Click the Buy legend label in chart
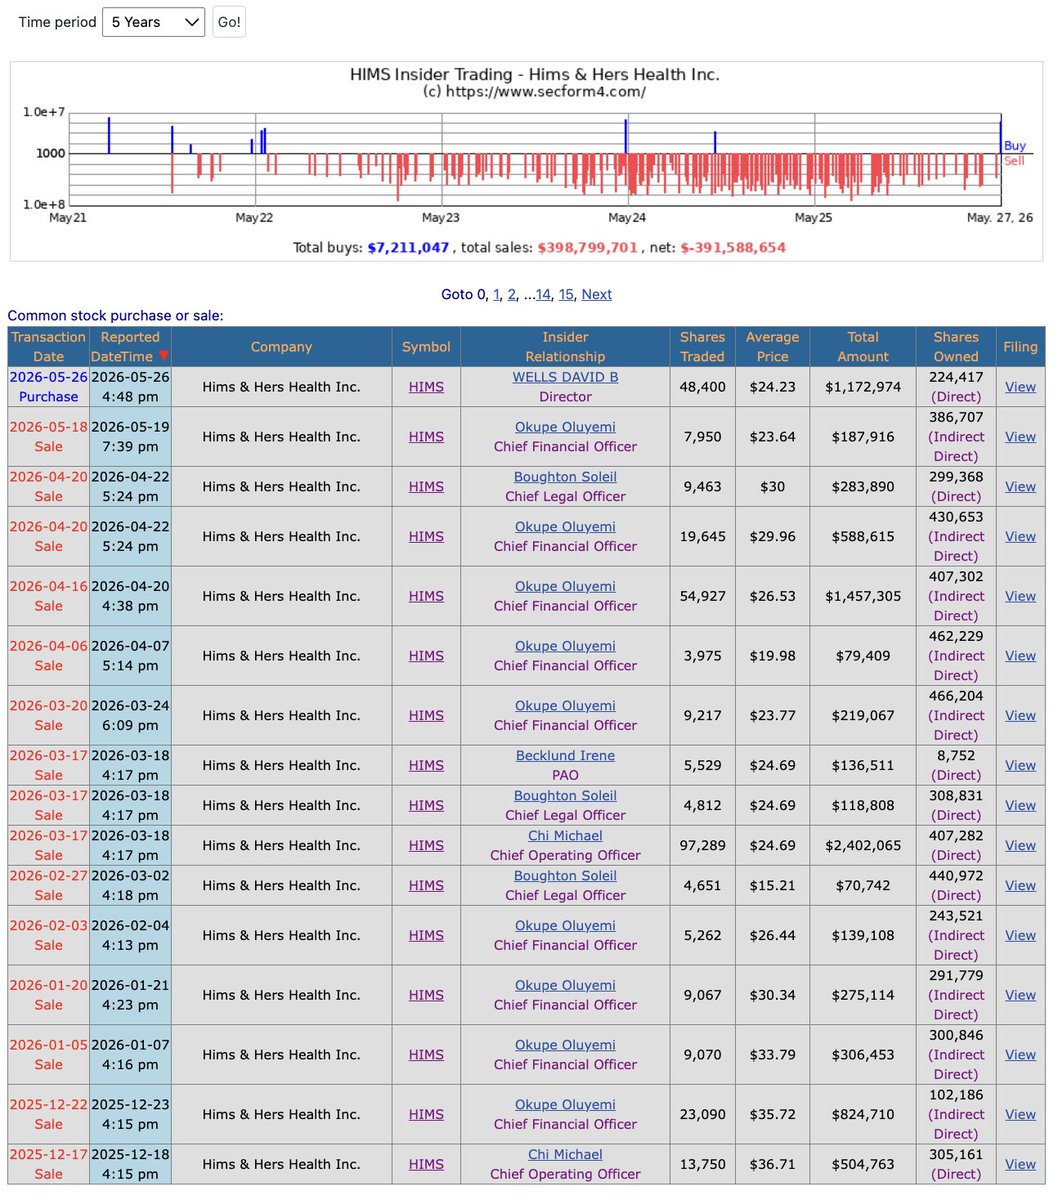 [x=1014, y=146]
